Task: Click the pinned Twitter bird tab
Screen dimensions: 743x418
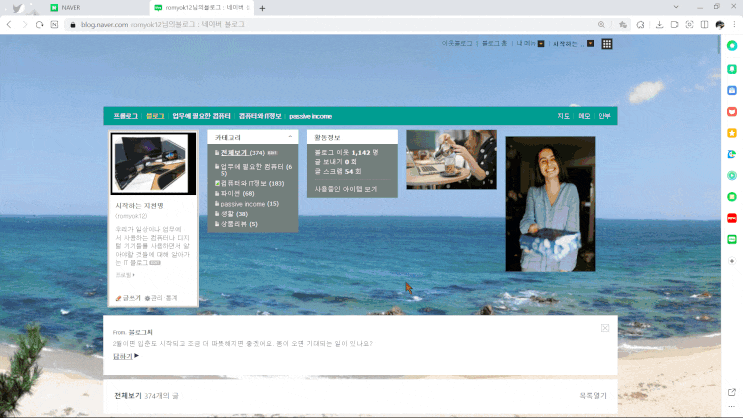Action: tap(18, 8)
